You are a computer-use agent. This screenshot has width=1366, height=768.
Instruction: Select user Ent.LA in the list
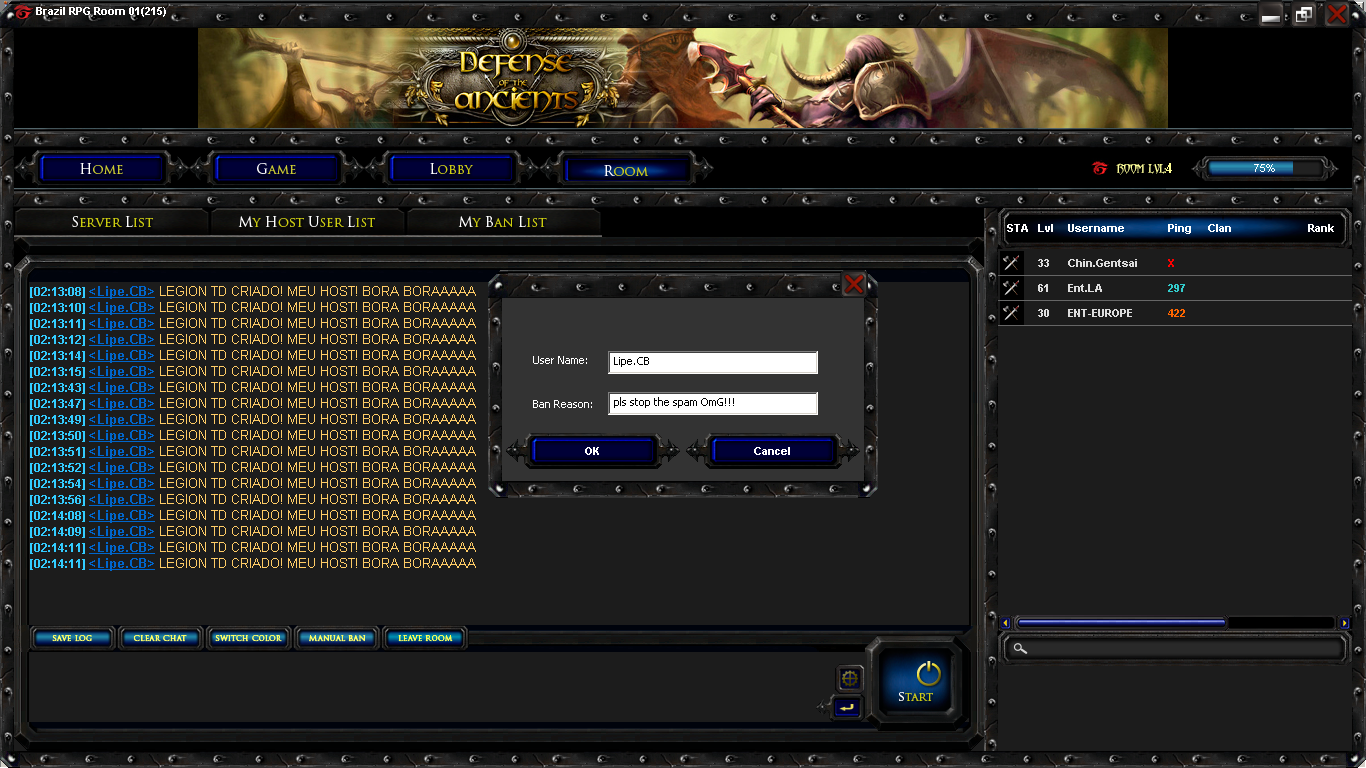point(1175,288)
